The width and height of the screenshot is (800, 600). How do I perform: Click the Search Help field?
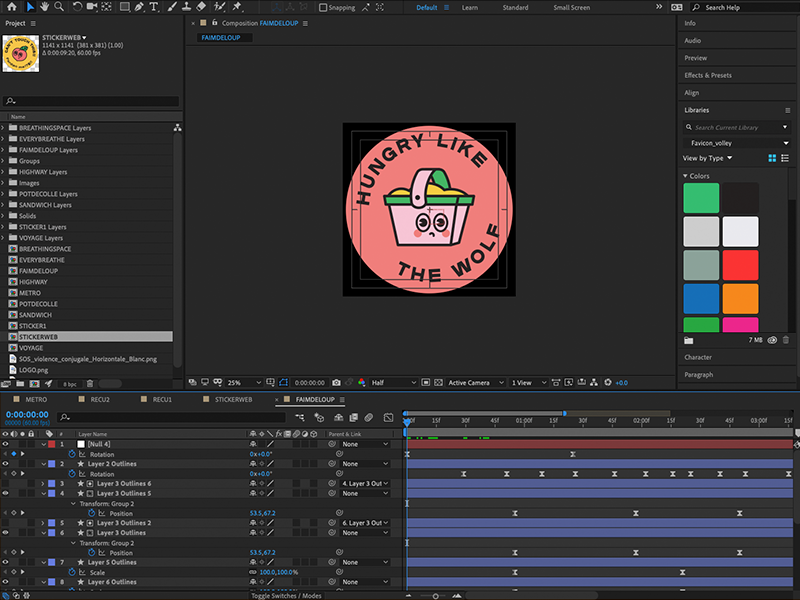pyautogui.click(x=743, y=7)
